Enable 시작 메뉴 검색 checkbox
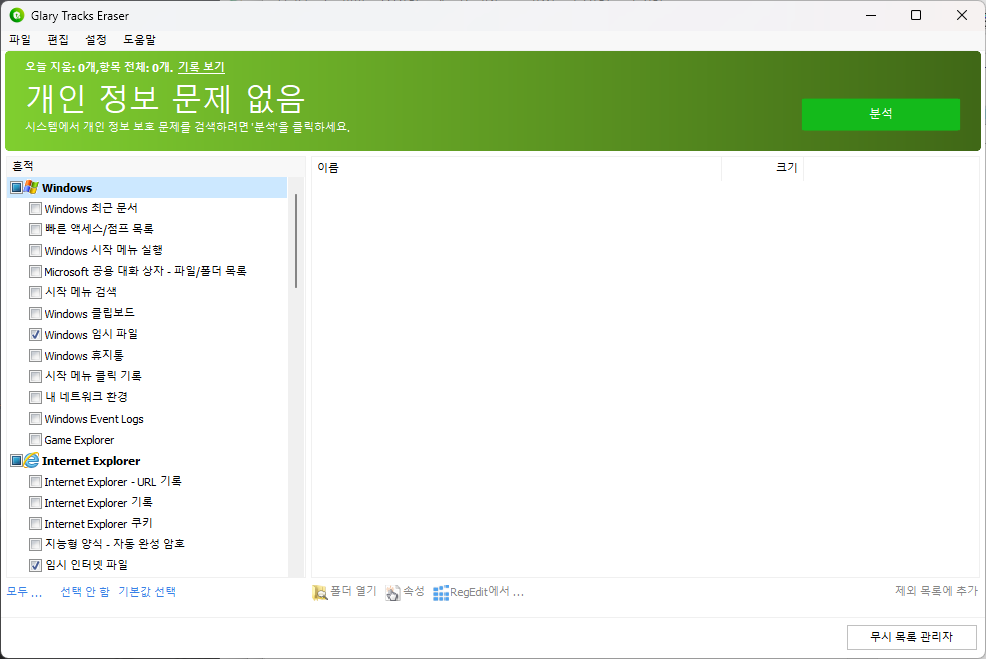The image size is (986, 659). pos(35,292)
